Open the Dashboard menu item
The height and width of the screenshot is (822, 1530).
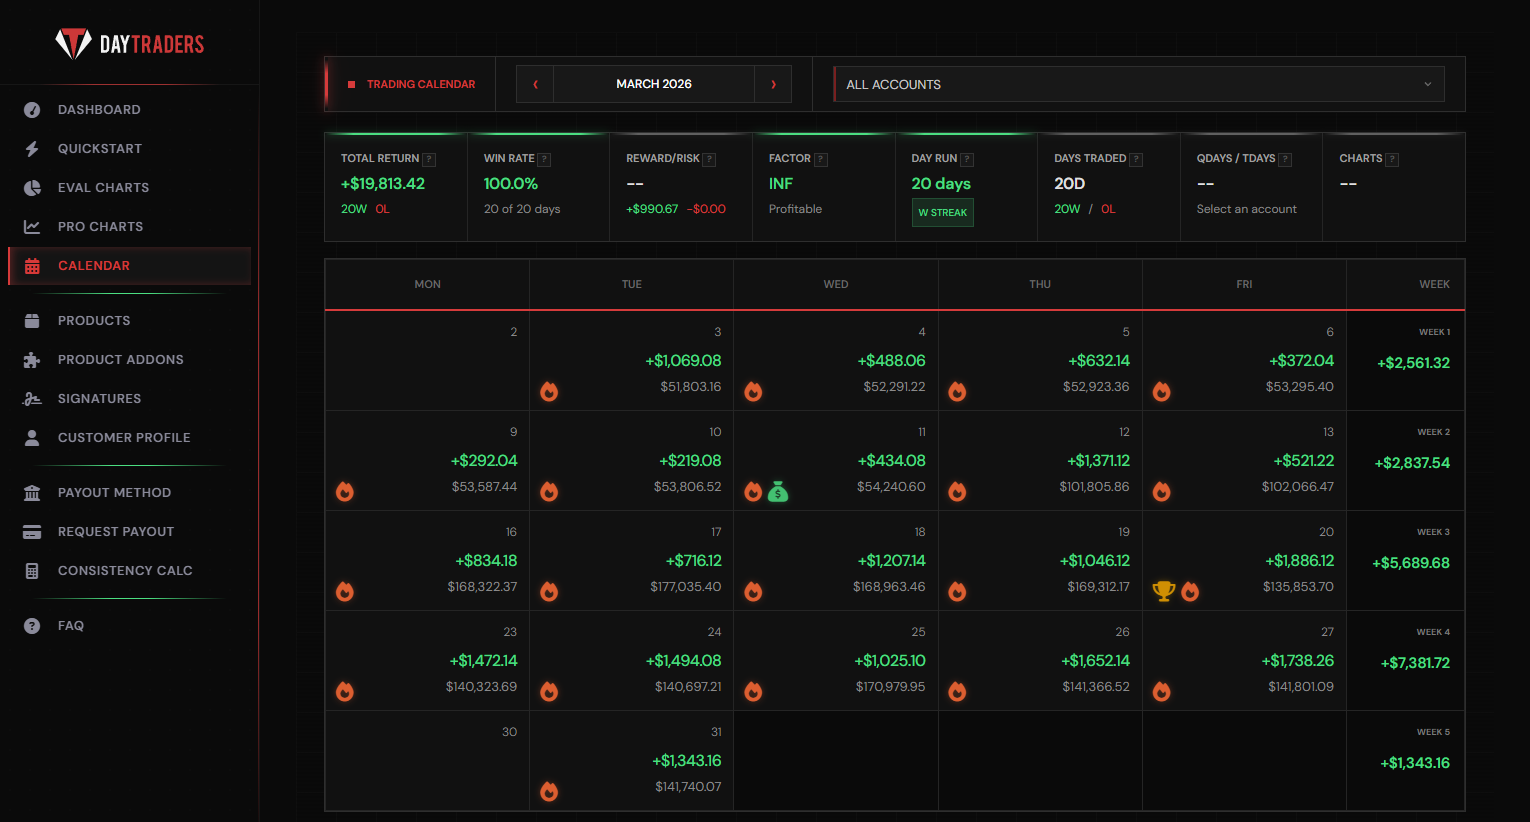(x=130, y=110)
